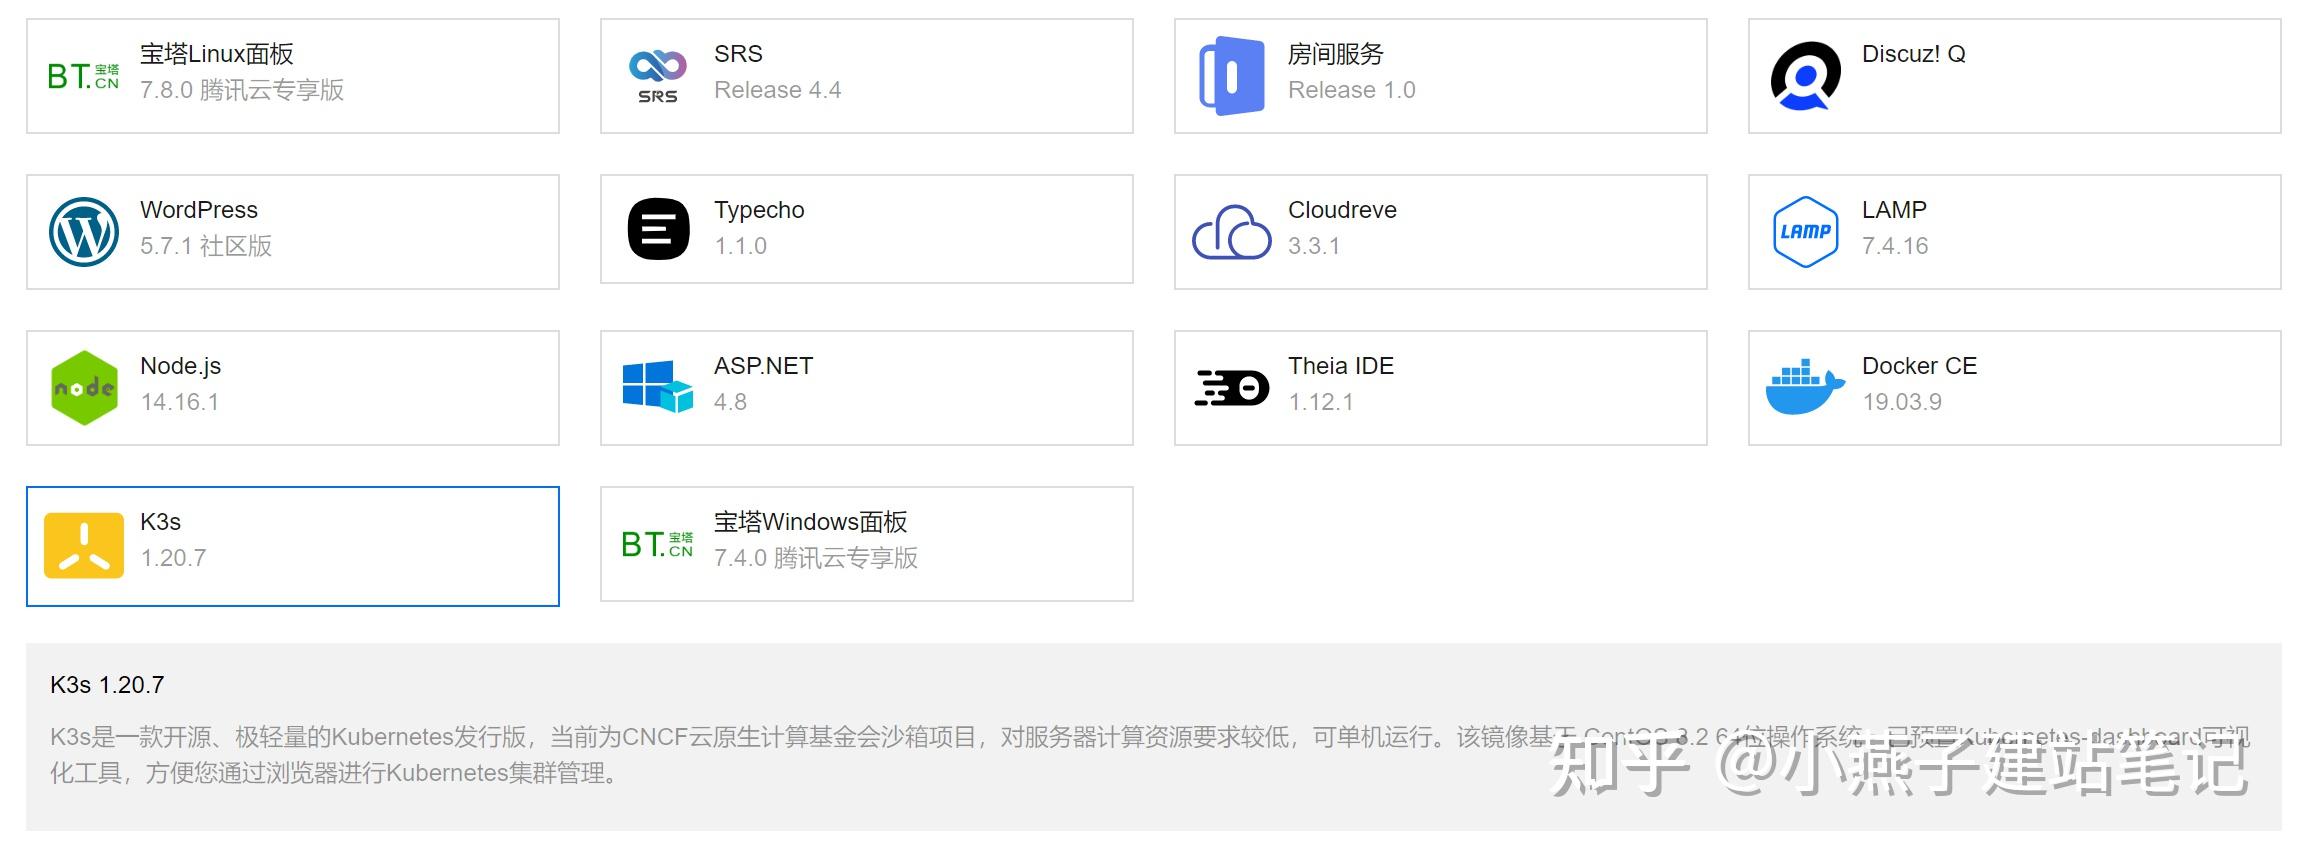The image size is (2308, 859).
Task: Select the Discuz! Q title text
Action: click(1914, 54)
